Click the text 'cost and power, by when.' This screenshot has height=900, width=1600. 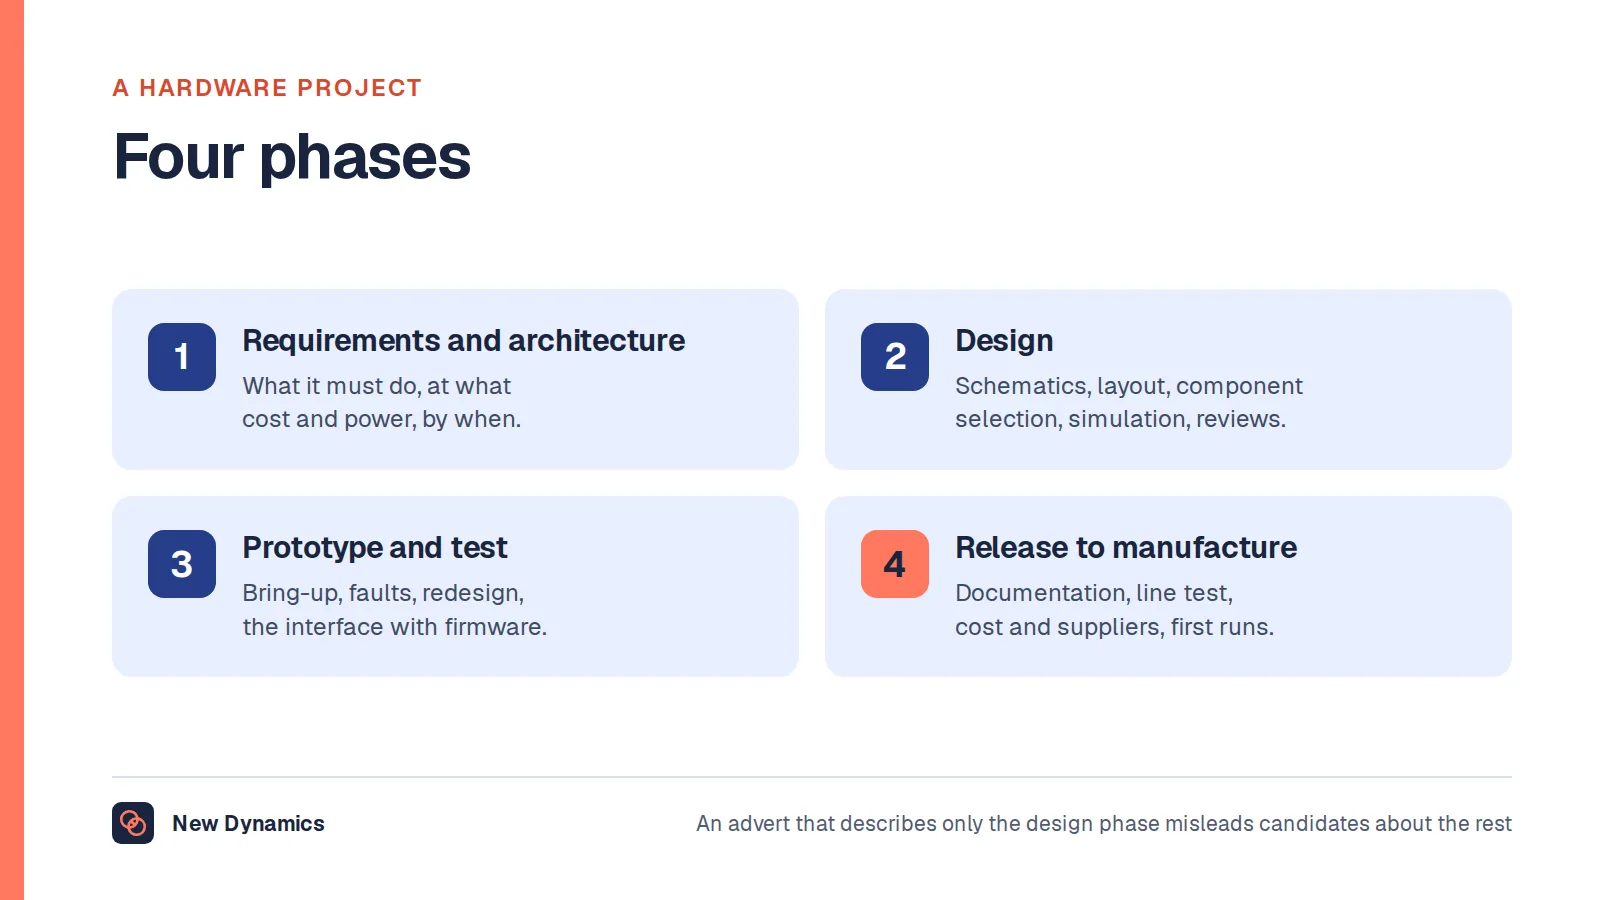(x=382, y=419)
